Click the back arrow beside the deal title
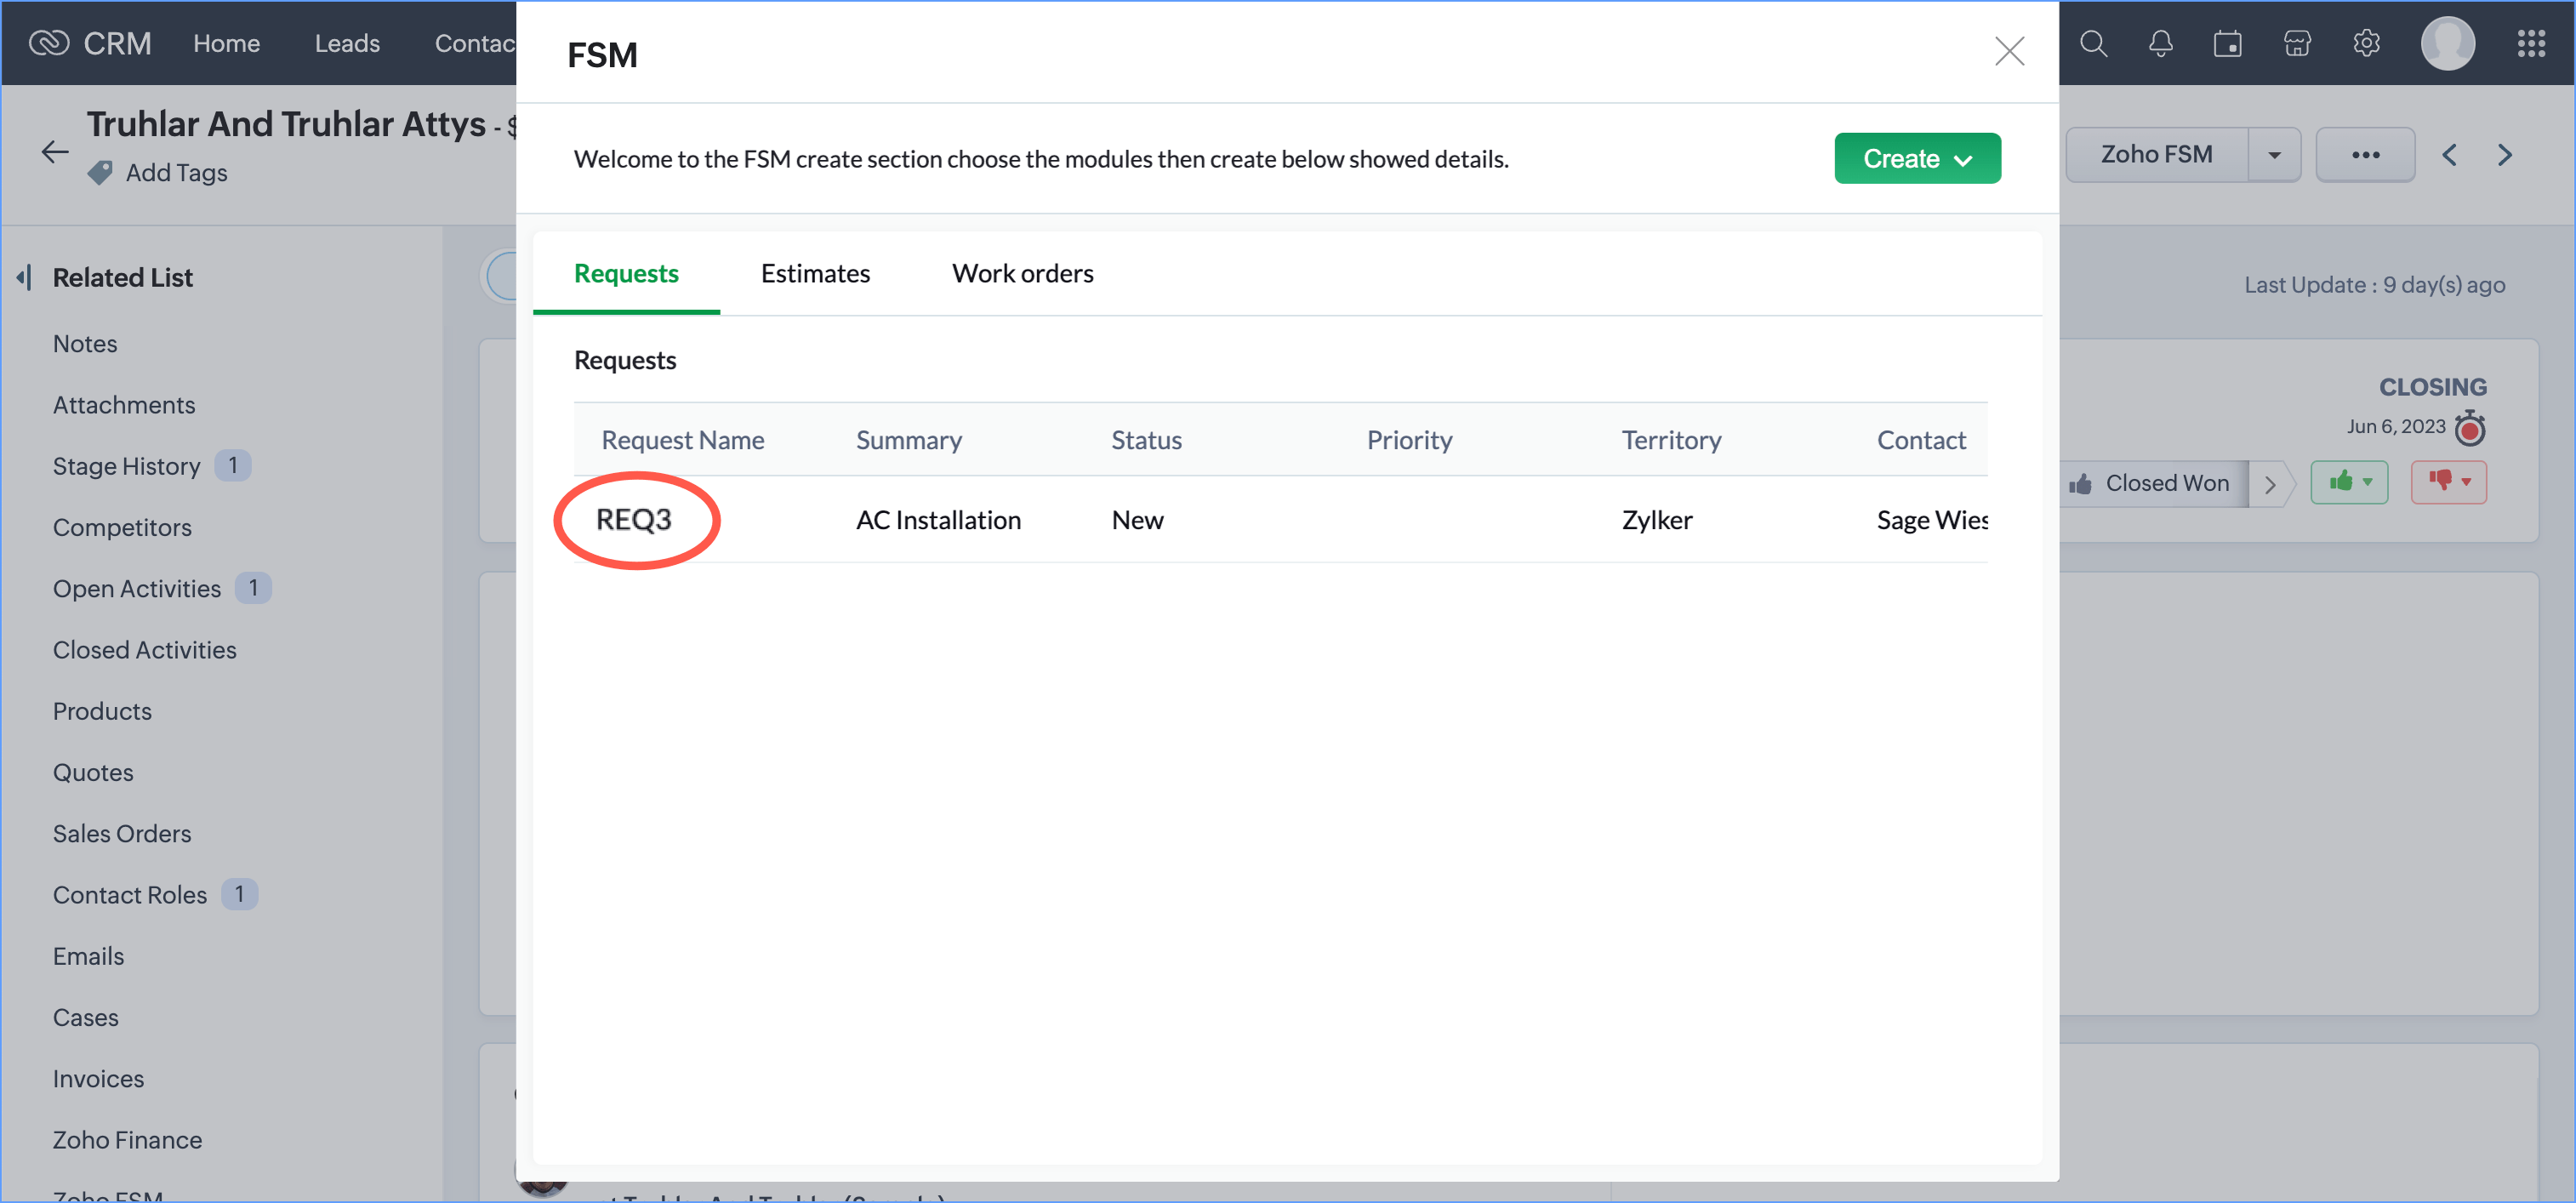Viewport: 2576px width, 1203px height. [x=55, y=152]
